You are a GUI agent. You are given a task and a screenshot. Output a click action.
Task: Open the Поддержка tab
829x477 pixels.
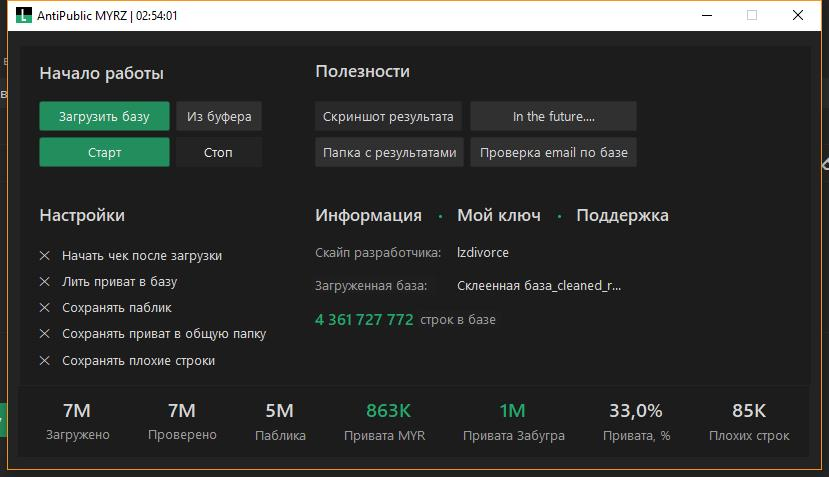coord(622,215)
